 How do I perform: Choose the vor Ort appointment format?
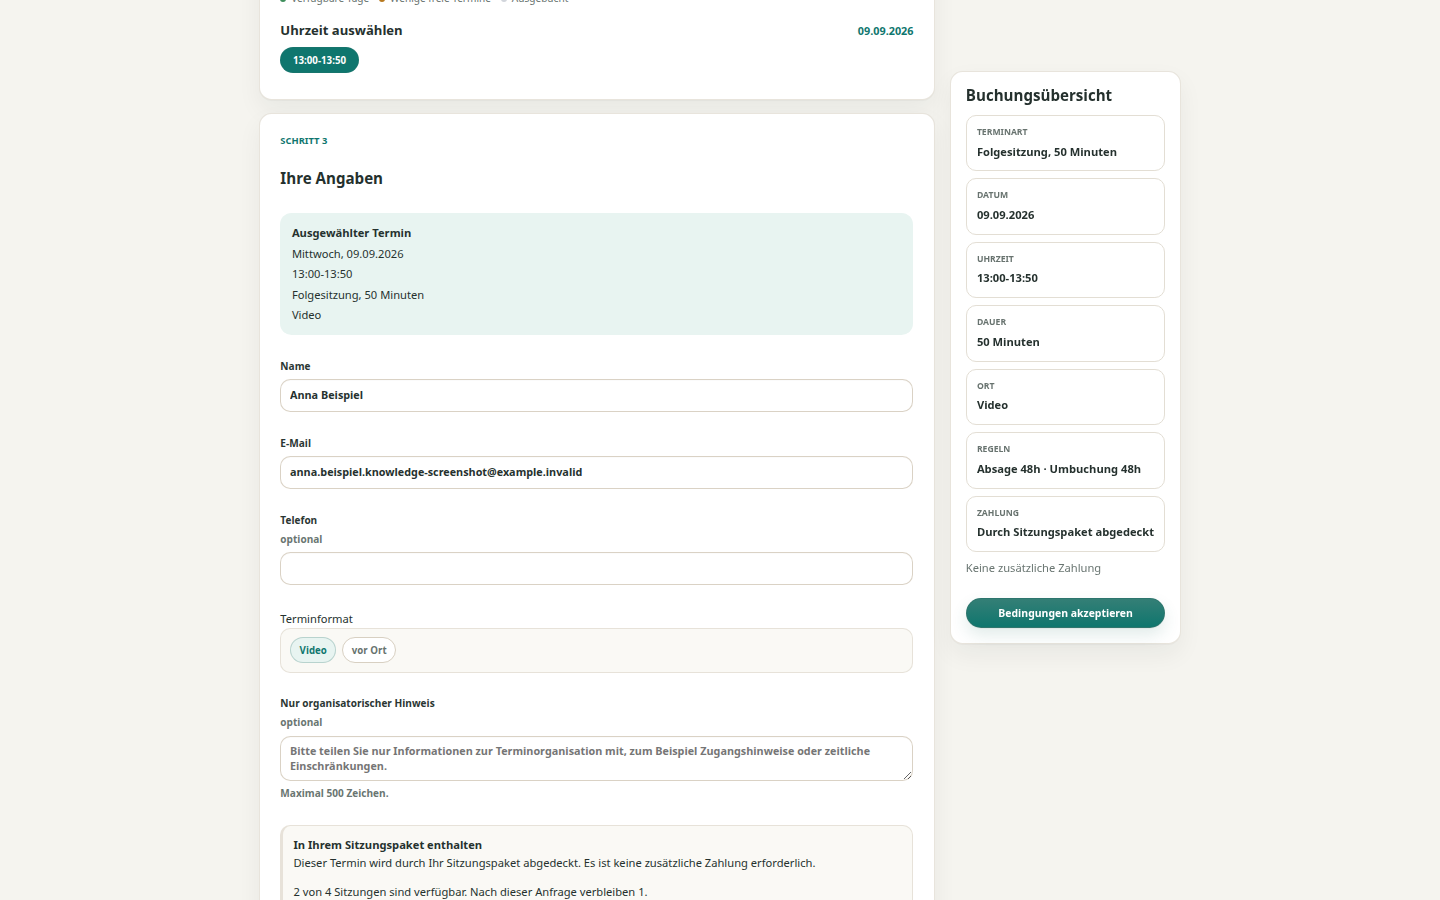click(x=369, y=650)
